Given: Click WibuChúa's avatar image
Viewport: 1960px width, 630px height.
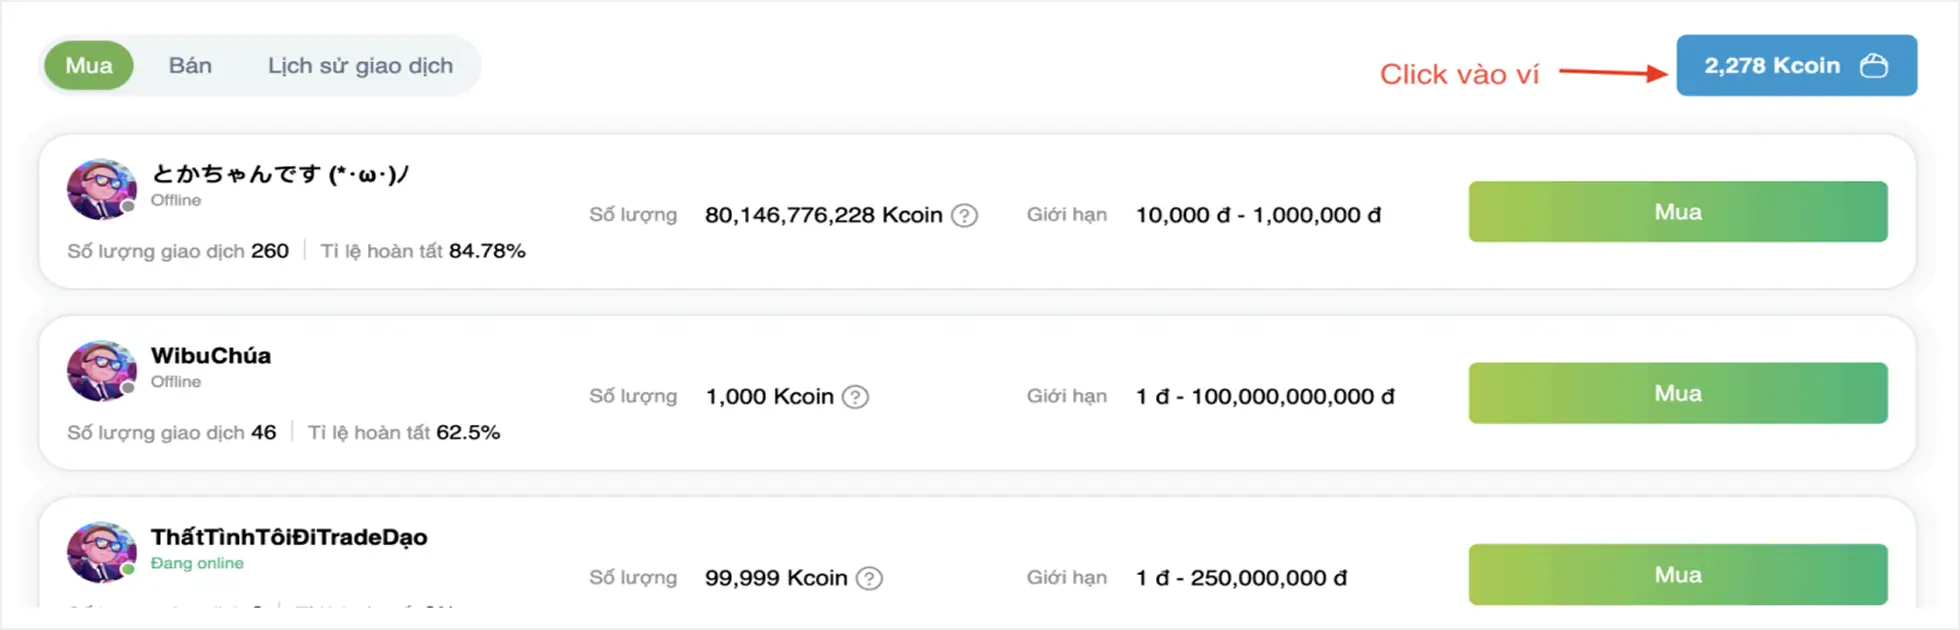Looking at the screenshot, I should click(101, 370).
